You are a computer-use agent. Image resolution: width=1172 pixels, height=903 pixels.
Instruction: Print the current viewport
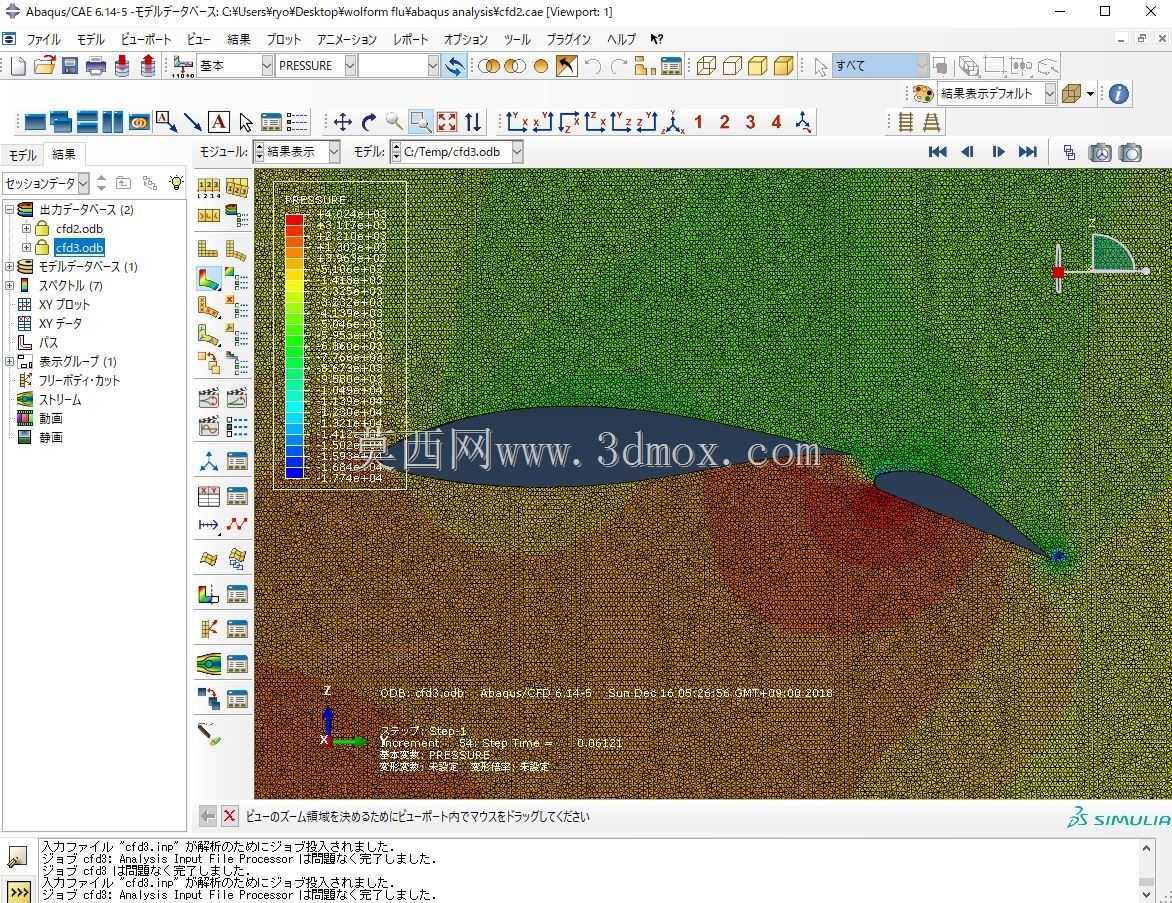96,66
